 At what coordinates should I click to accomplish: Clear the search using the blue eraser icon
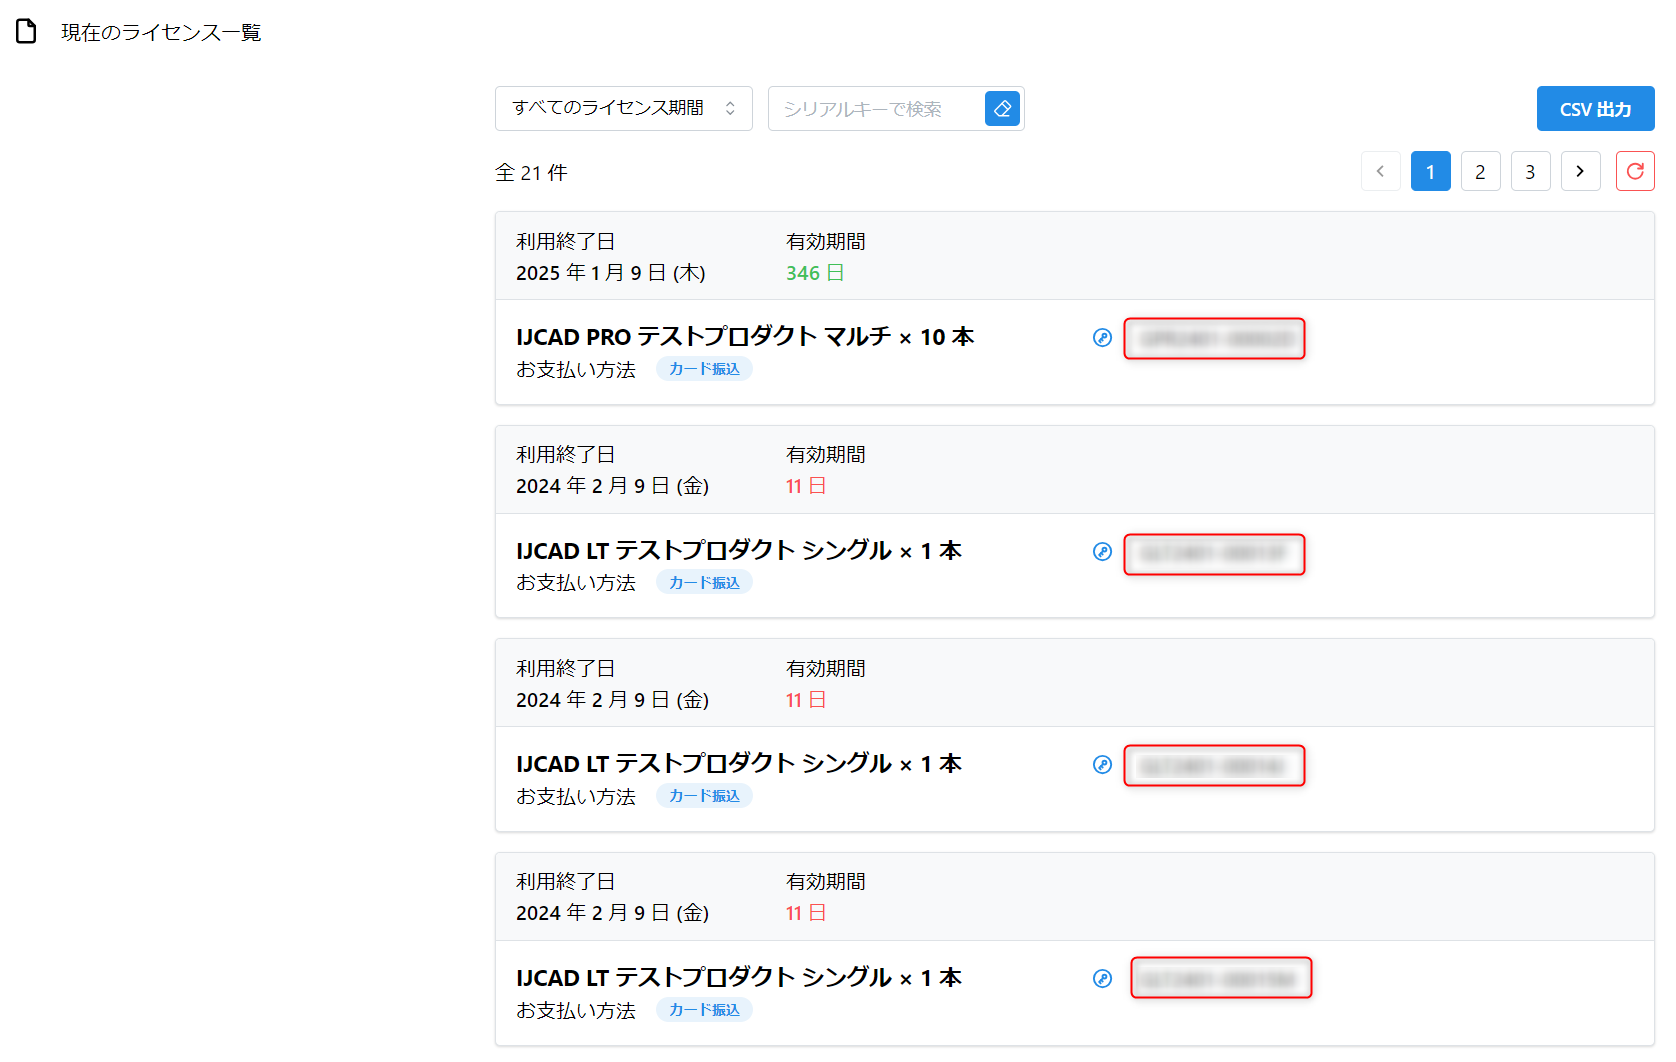[1002, 108]
